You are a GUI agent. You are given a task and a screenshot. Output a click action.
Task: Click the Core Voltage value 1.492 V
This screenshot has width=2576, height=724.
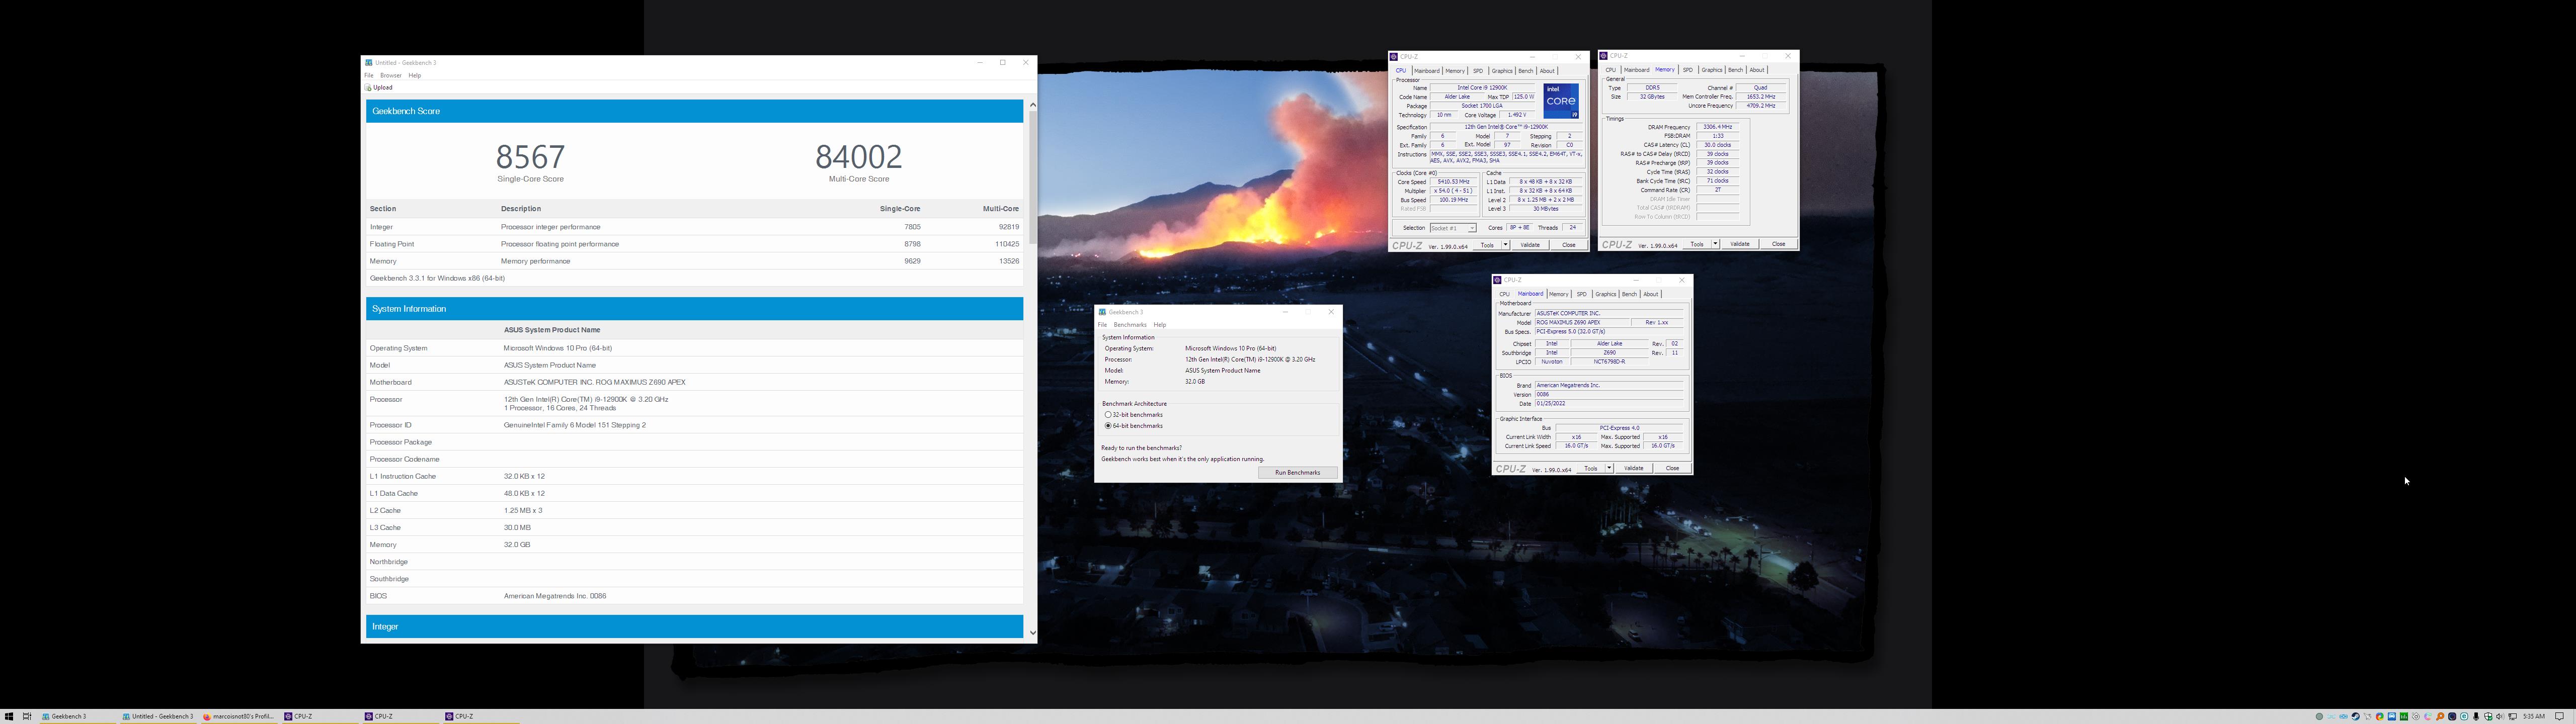(x=1517, y=115)
